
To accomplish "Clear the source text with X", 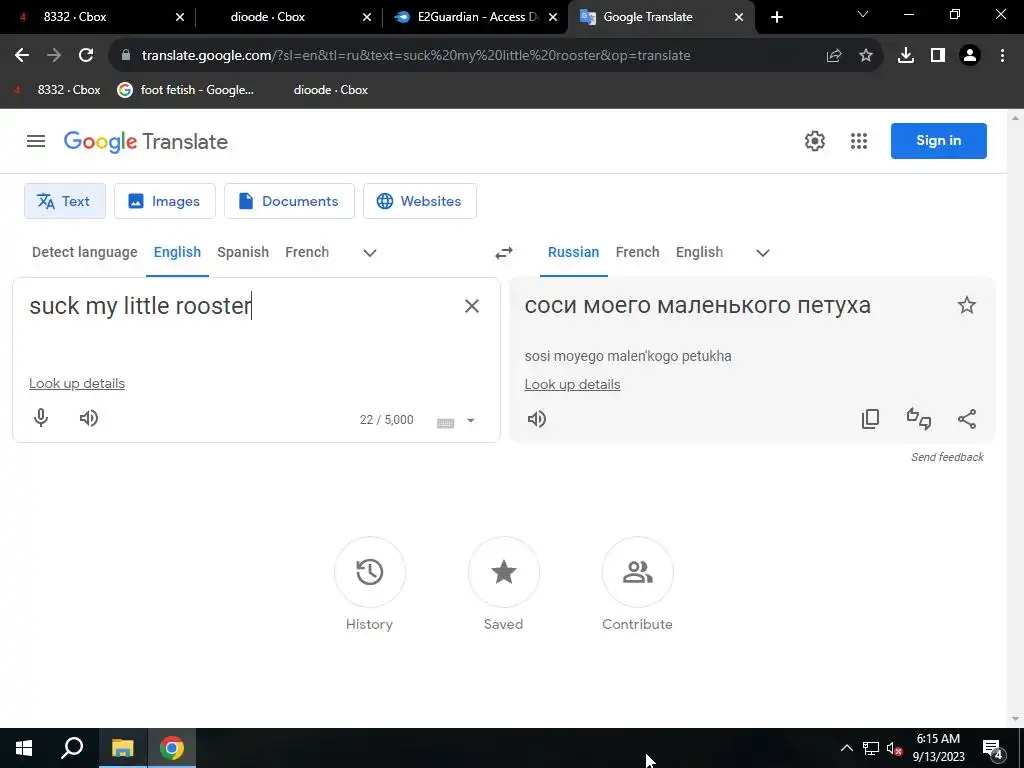I will pos(472,306).
